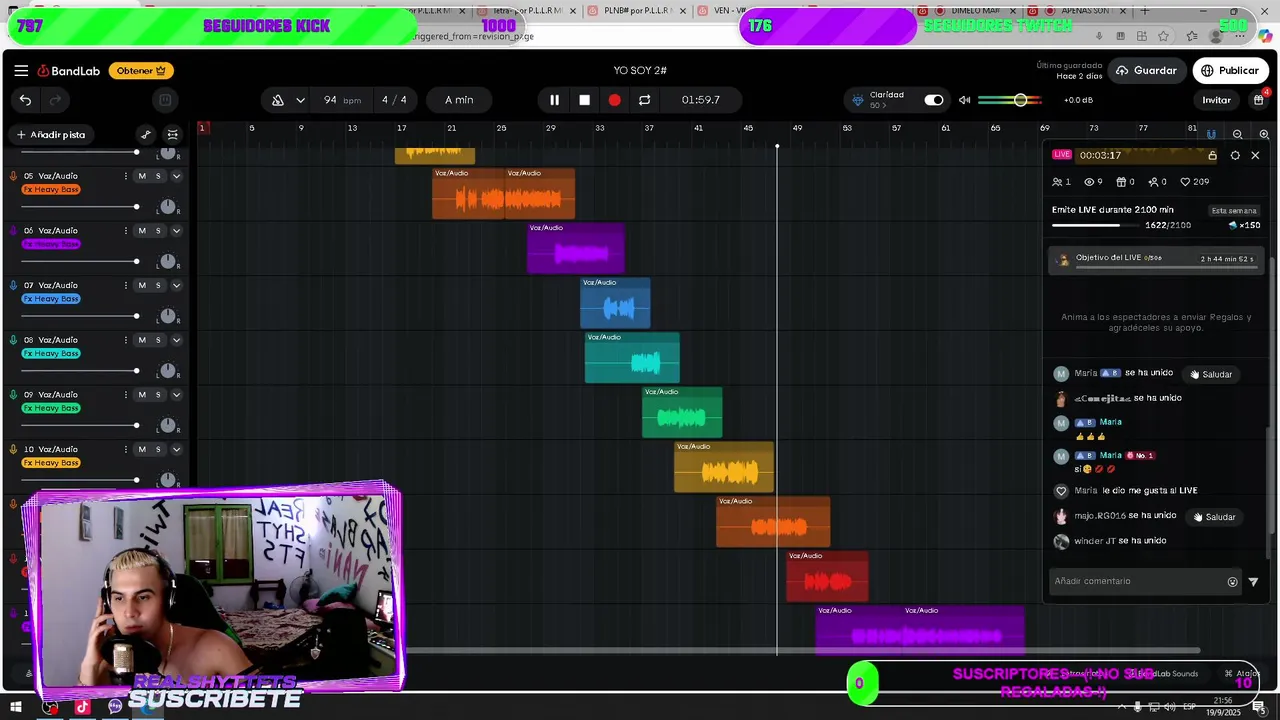Click Saludar next to majo.RG016
Viewport: 1280px width, 720px height.
pos(1214,518)
